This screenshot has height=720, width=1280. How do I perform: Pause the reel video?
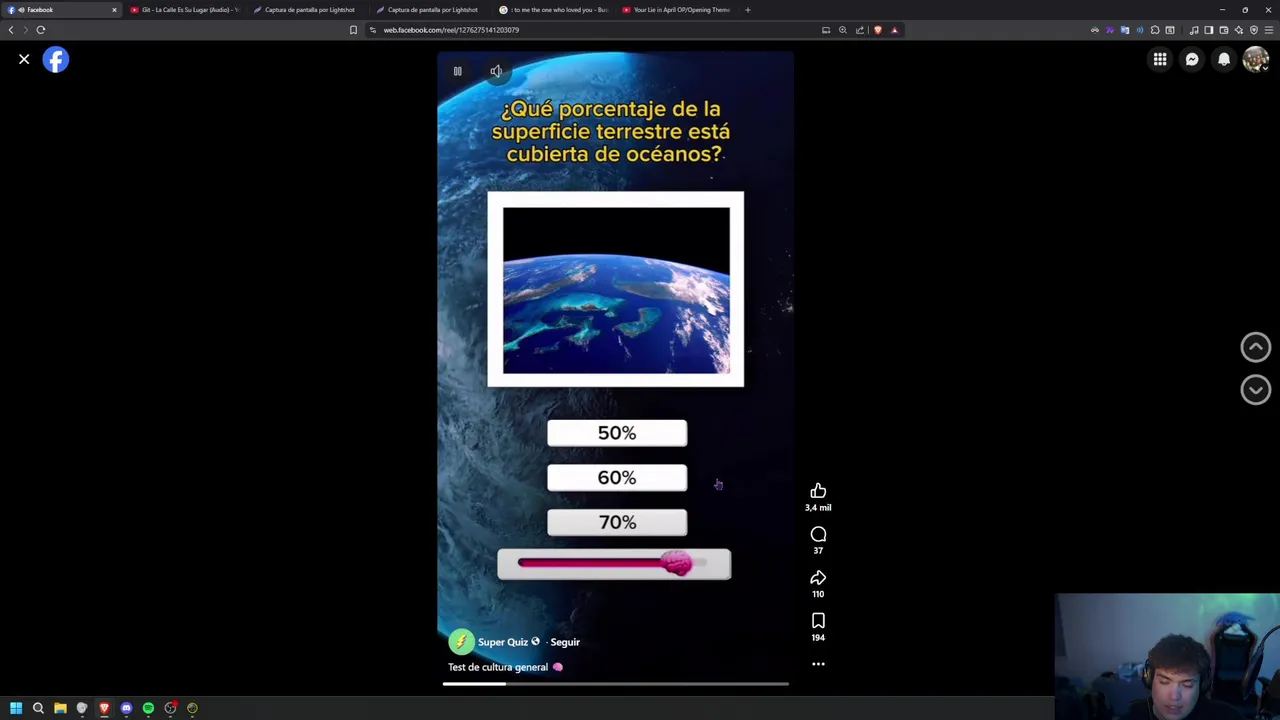457,71
